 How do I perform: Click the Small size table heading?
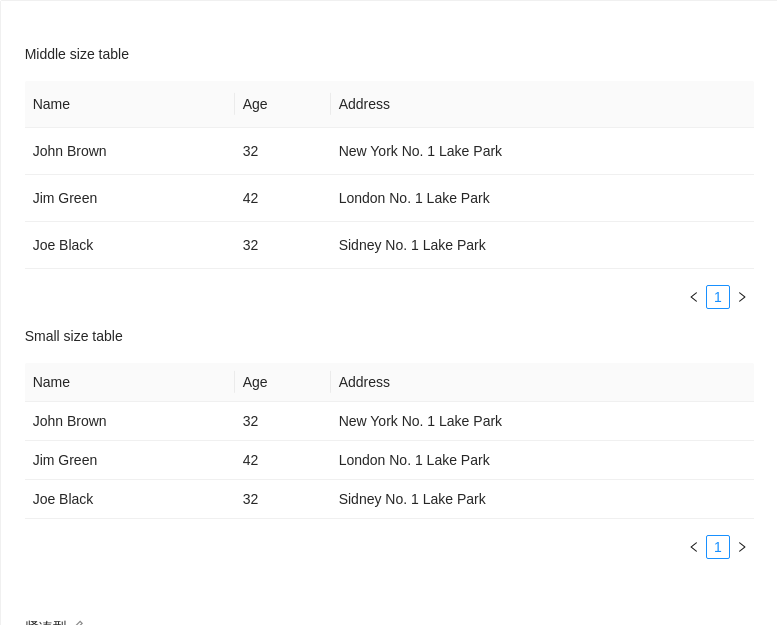(x=74, y=336)
